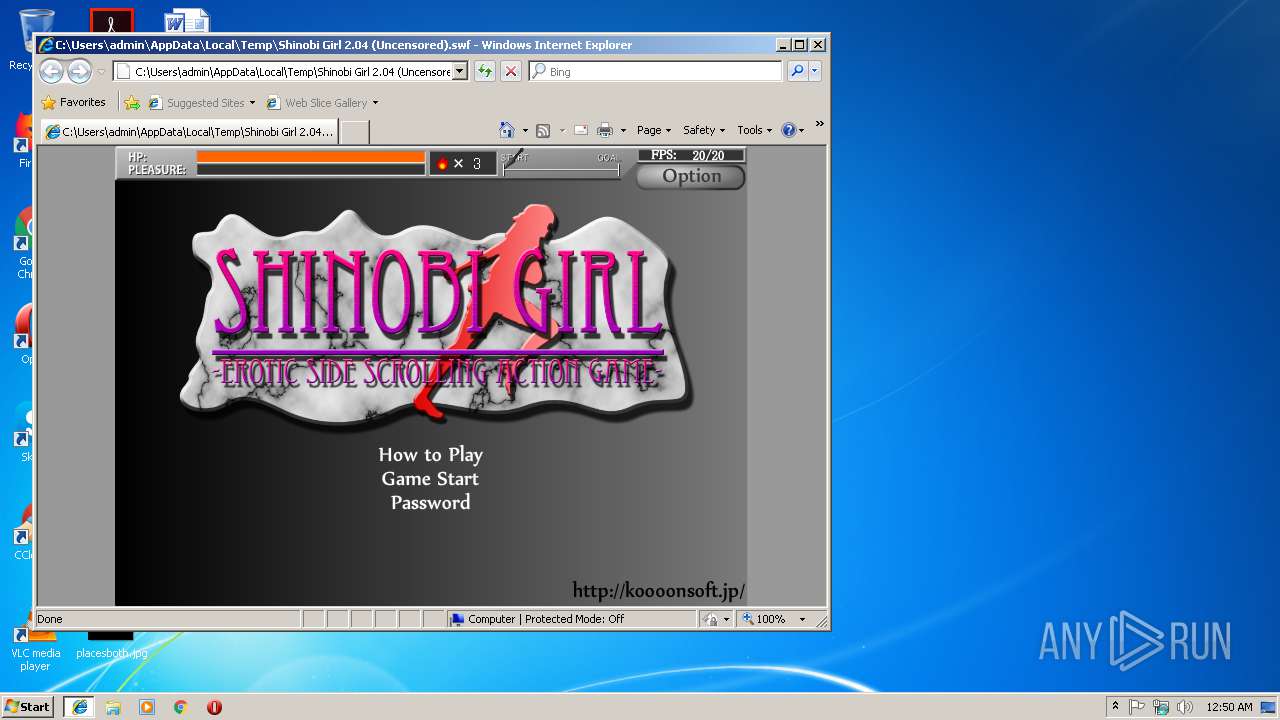Open the Word document desktop icon

tap(187, 20)
